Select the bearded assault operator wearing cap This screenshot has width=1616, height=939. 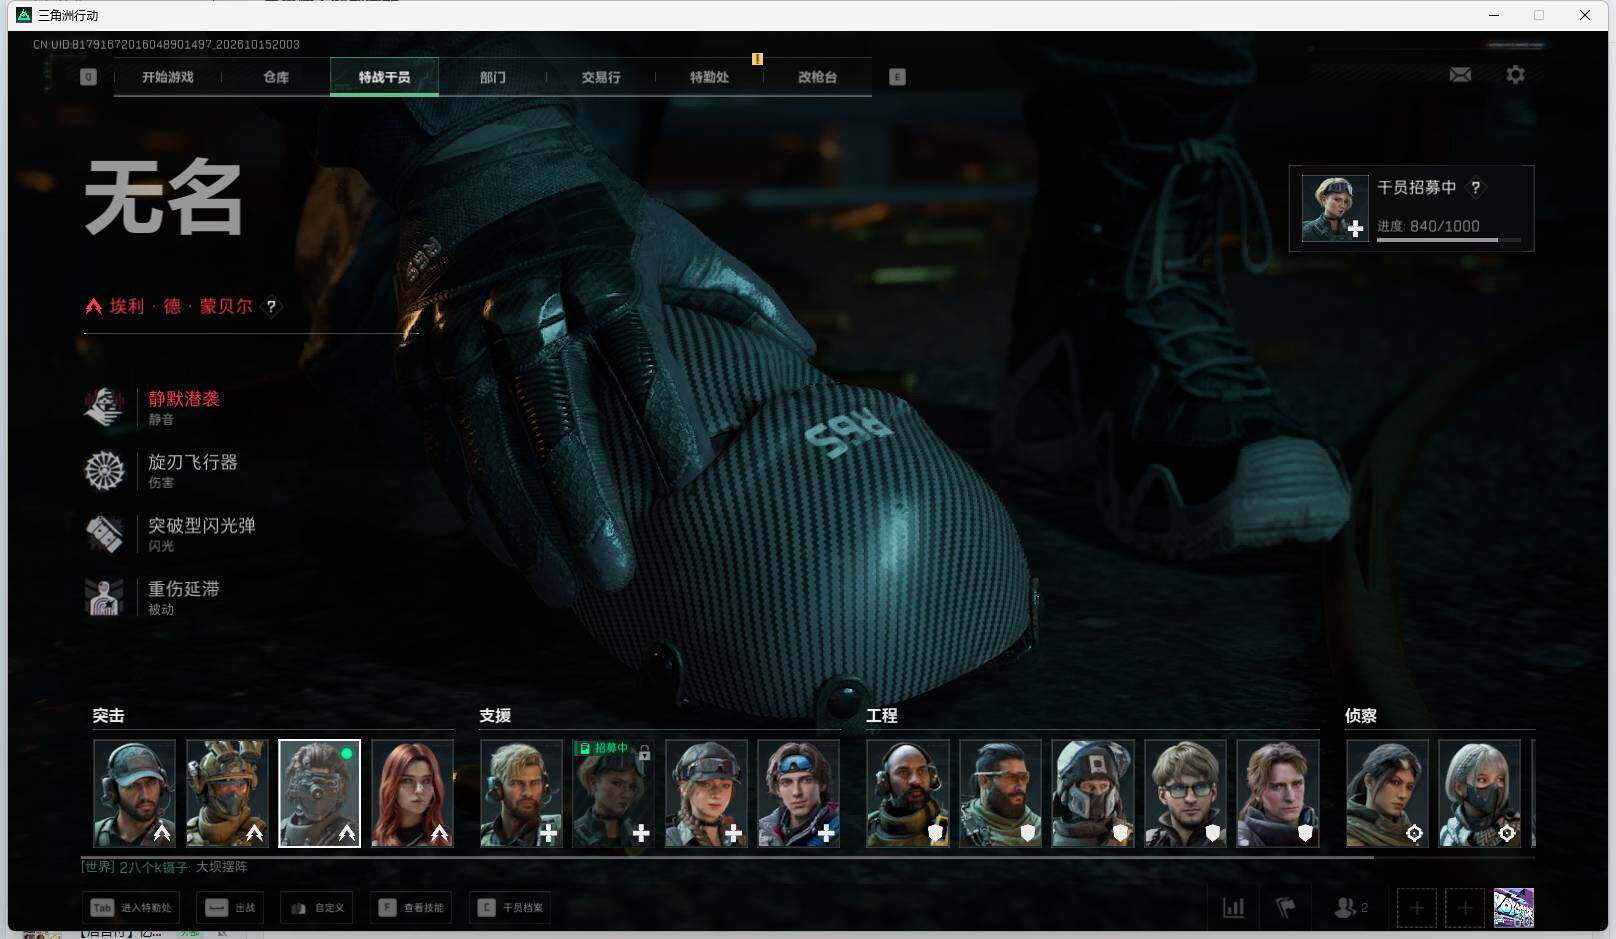tap(135, 794)
